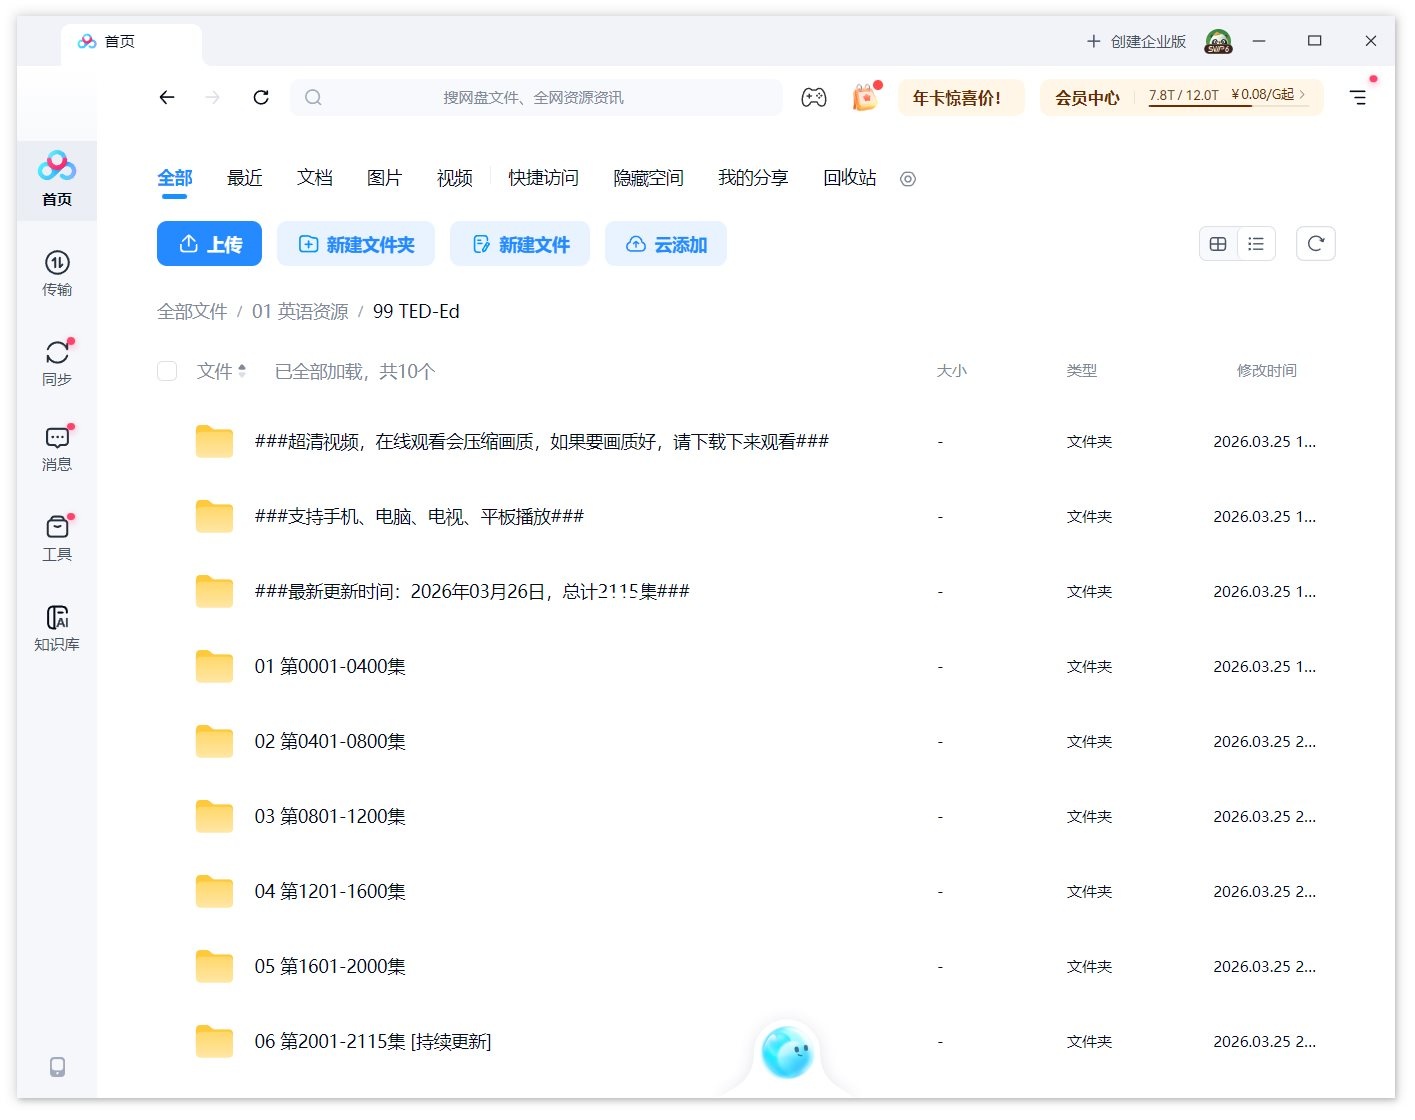The image size is (1415, 1120).
Task: Navigate to 01 英语资源 breadcrumb link
Action: pos(300,312)
